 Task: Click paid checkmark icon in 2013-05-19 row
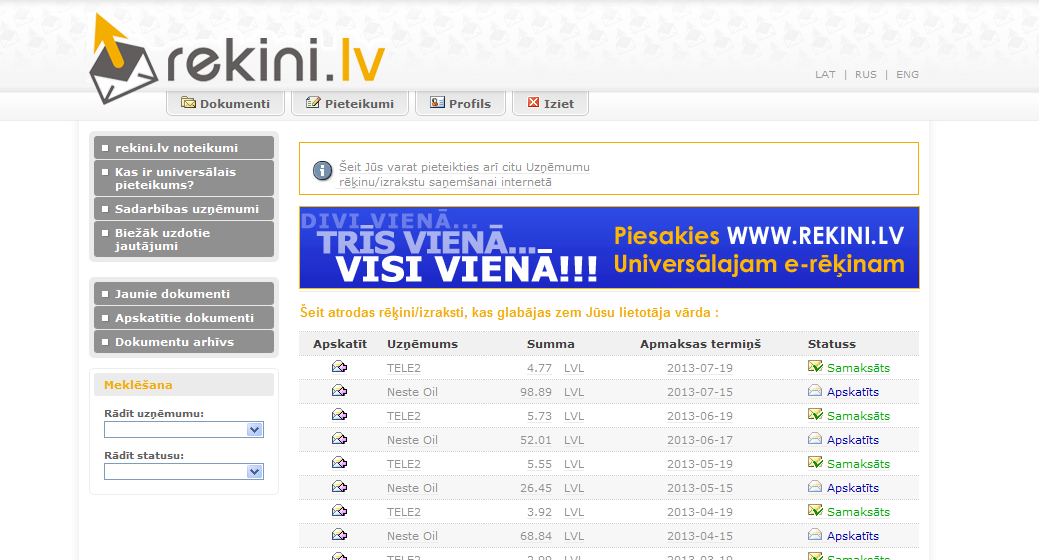click(x=815, y=462)
